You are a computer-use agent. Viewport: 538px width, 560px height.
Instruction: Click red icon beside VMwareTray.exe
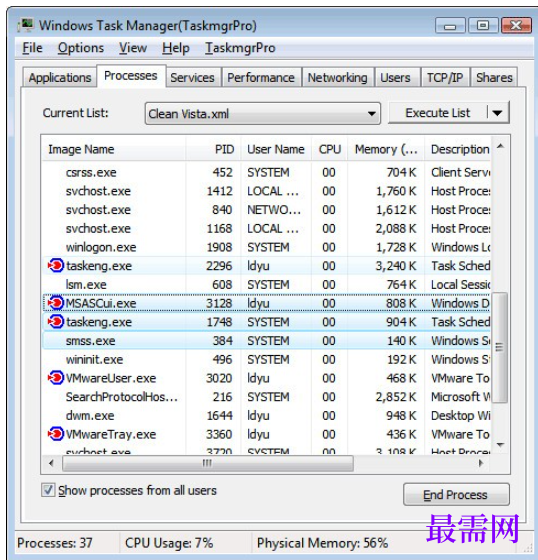click(x=55, y=434)
